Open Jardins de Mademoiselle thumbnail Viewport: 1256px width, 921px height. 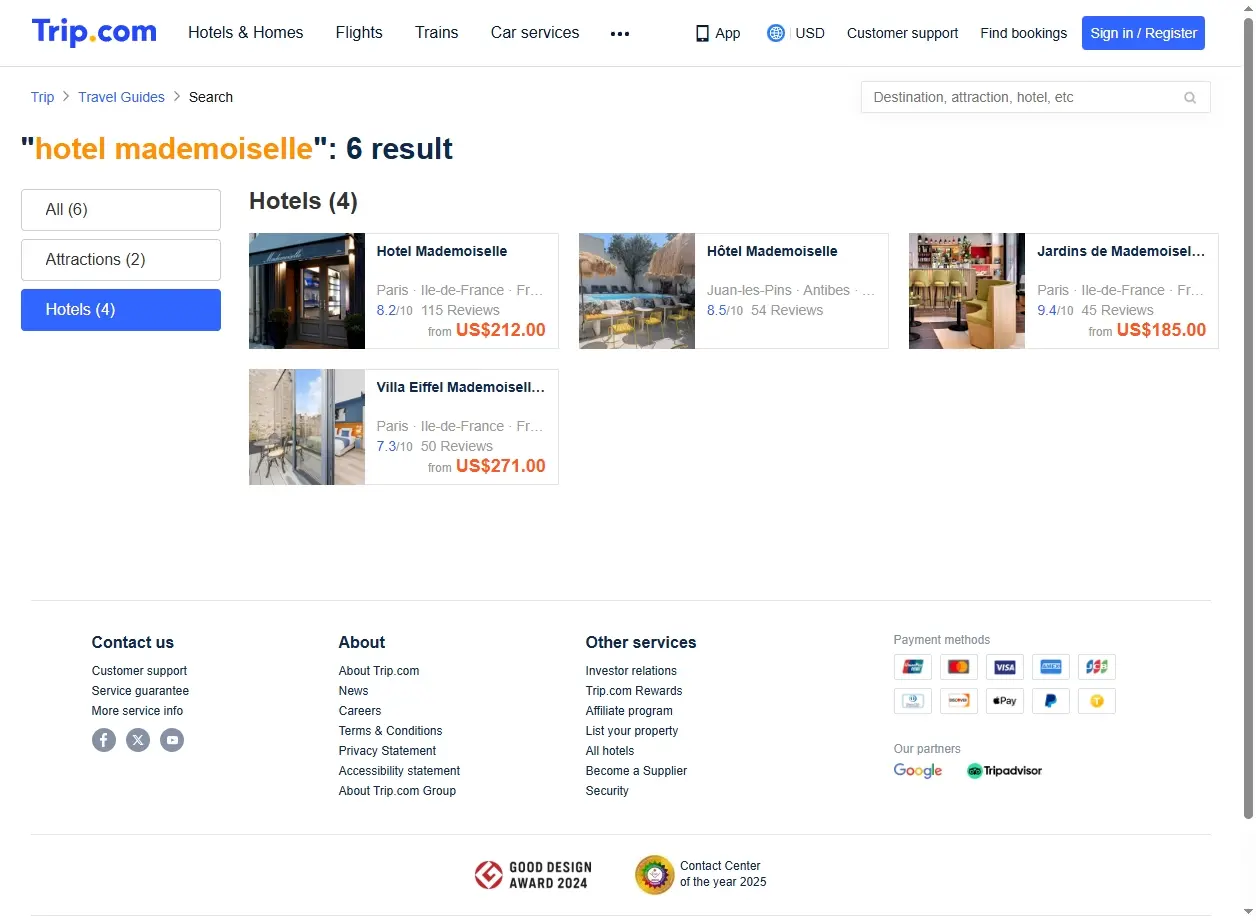[967, 291]
